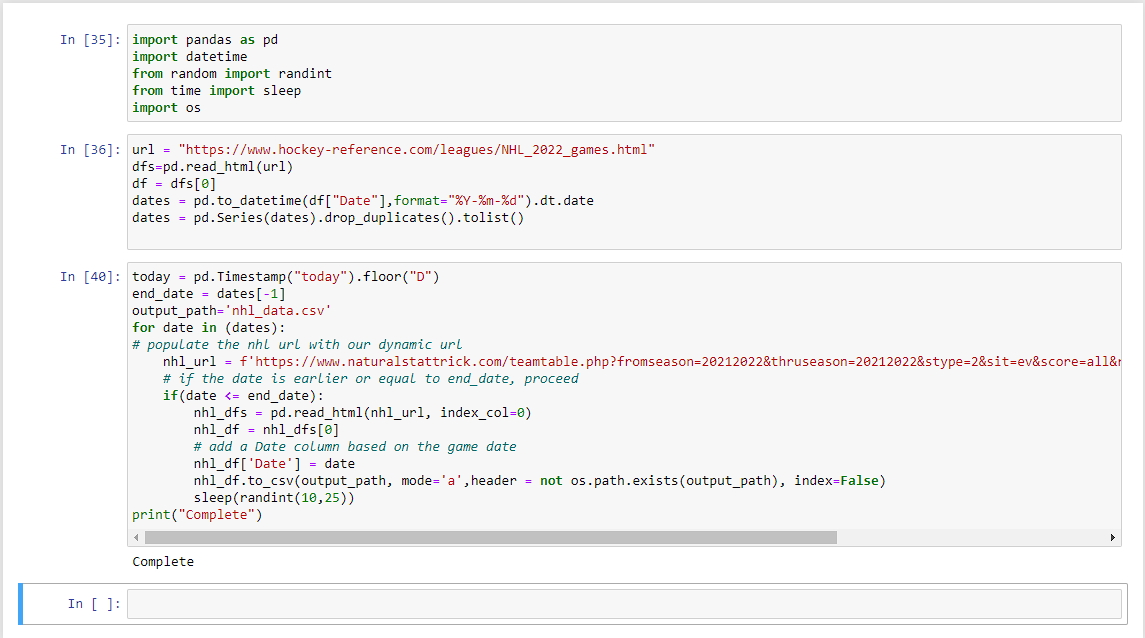Screen dimensions: 1145x638
Task: Select the In [36] prompt label
Action: point(90,150)
